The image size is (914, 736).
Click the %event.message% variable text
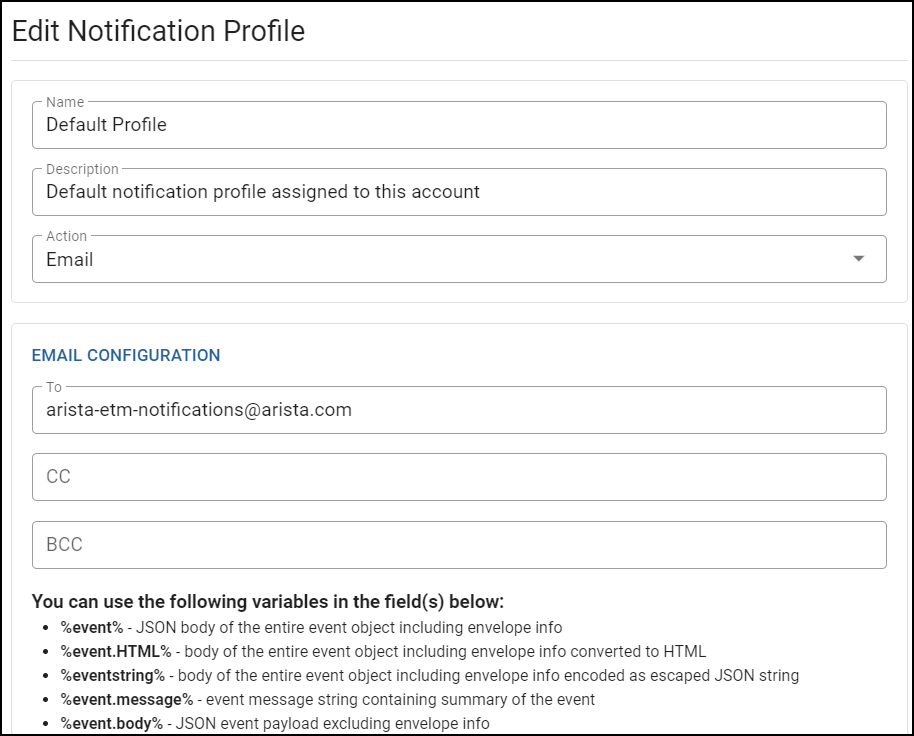126,699
